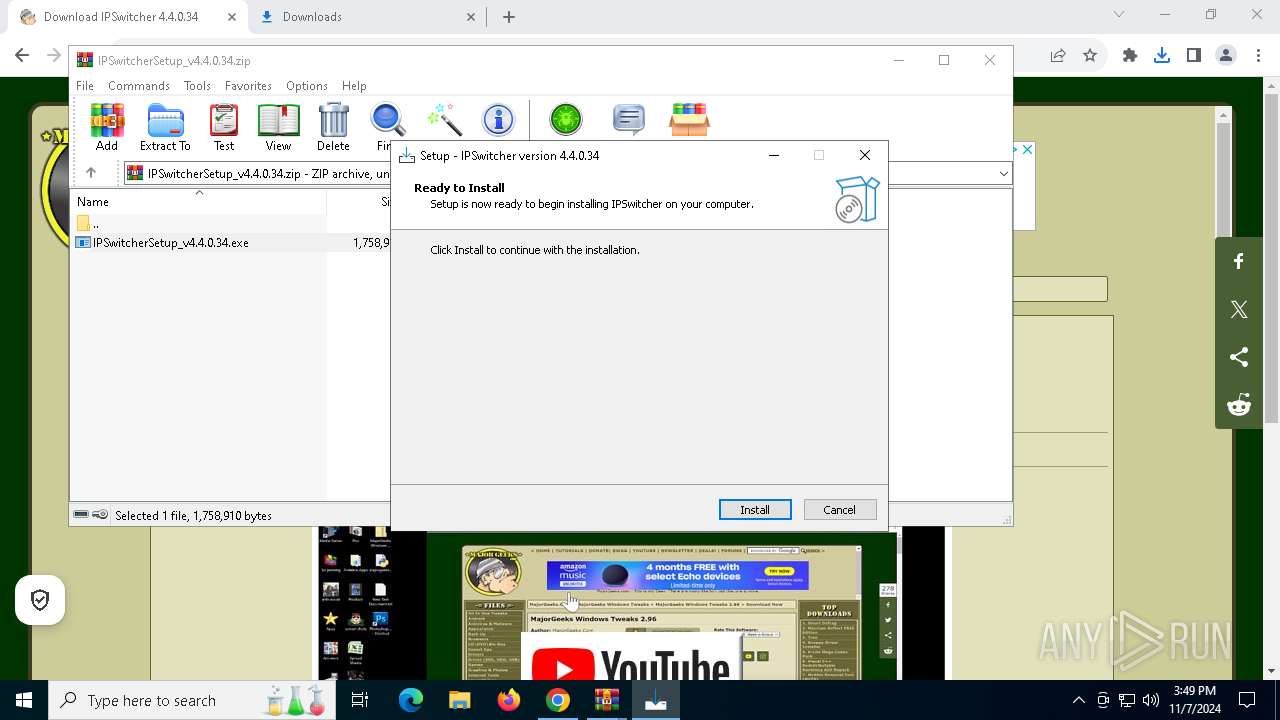Open Chrome tab search chevron
This screenshot has width=1280, height=720.
coord(1119,15)
